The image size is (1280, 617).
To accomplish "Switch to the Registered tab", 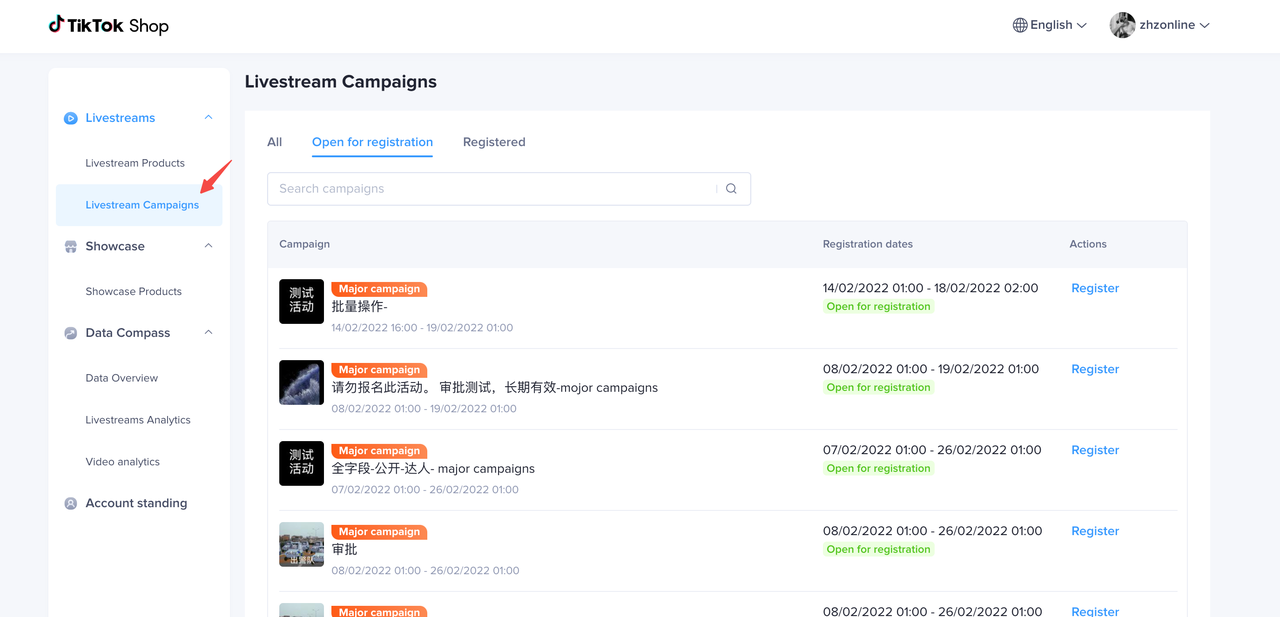I will pos(494,142).
